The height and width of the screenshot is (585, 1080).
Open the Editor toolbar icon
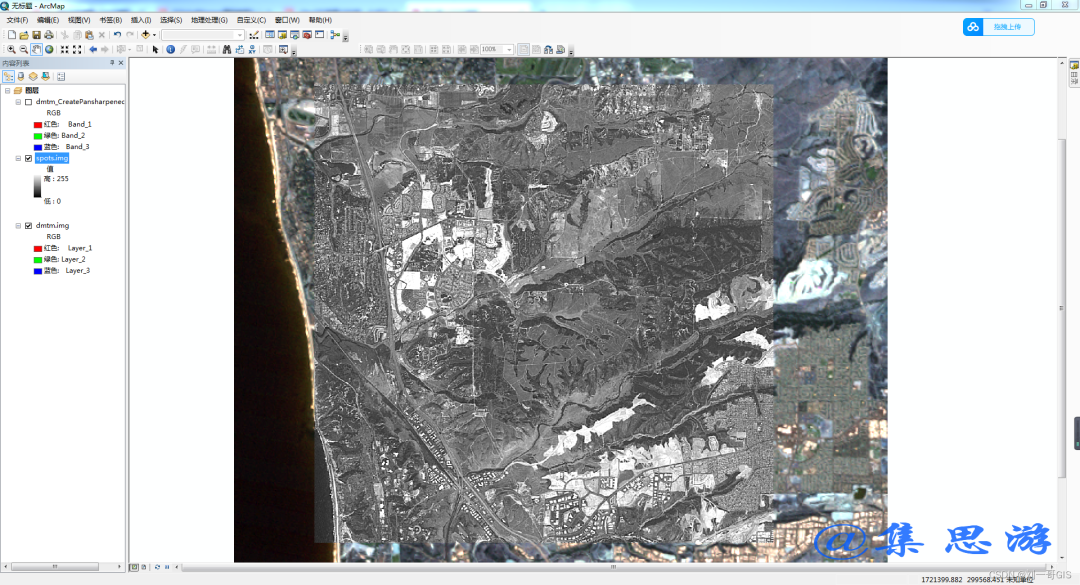tap(254, 34)
